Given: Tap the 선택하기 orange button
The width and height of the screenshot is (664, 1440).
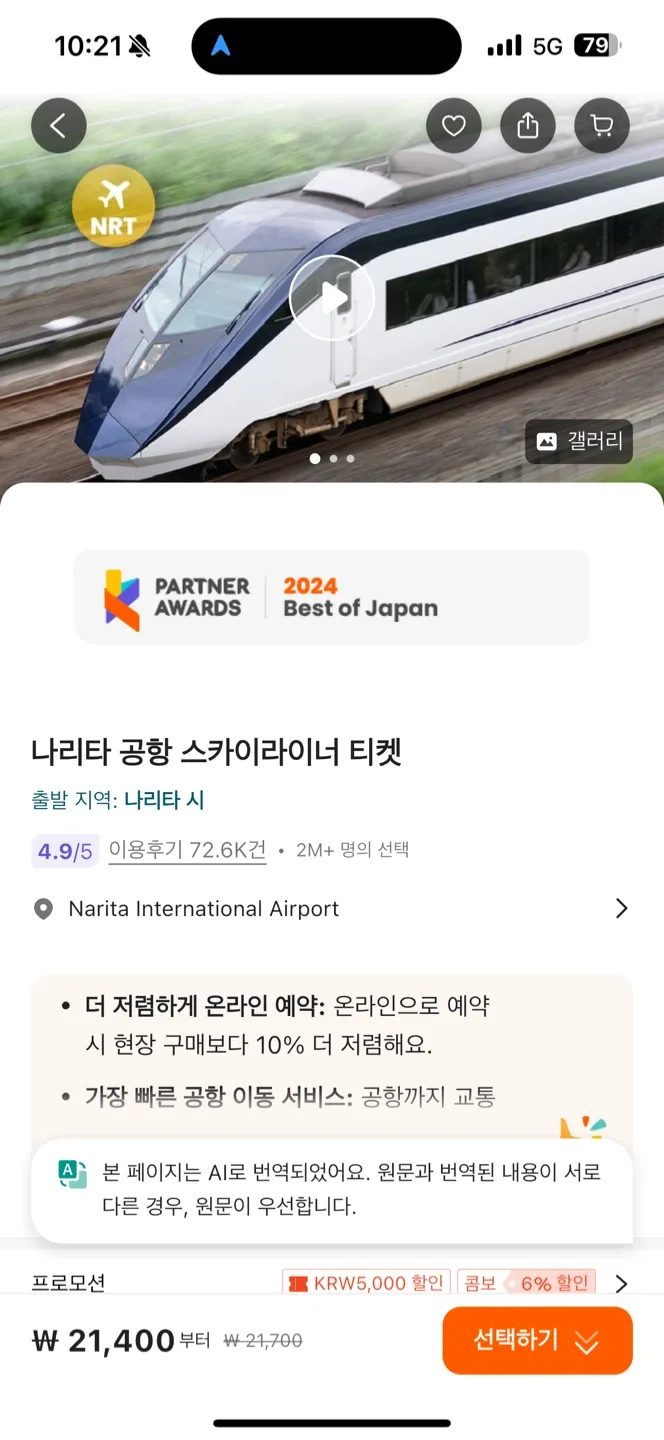Looking at the screenshot, I should pos(537,1341).
